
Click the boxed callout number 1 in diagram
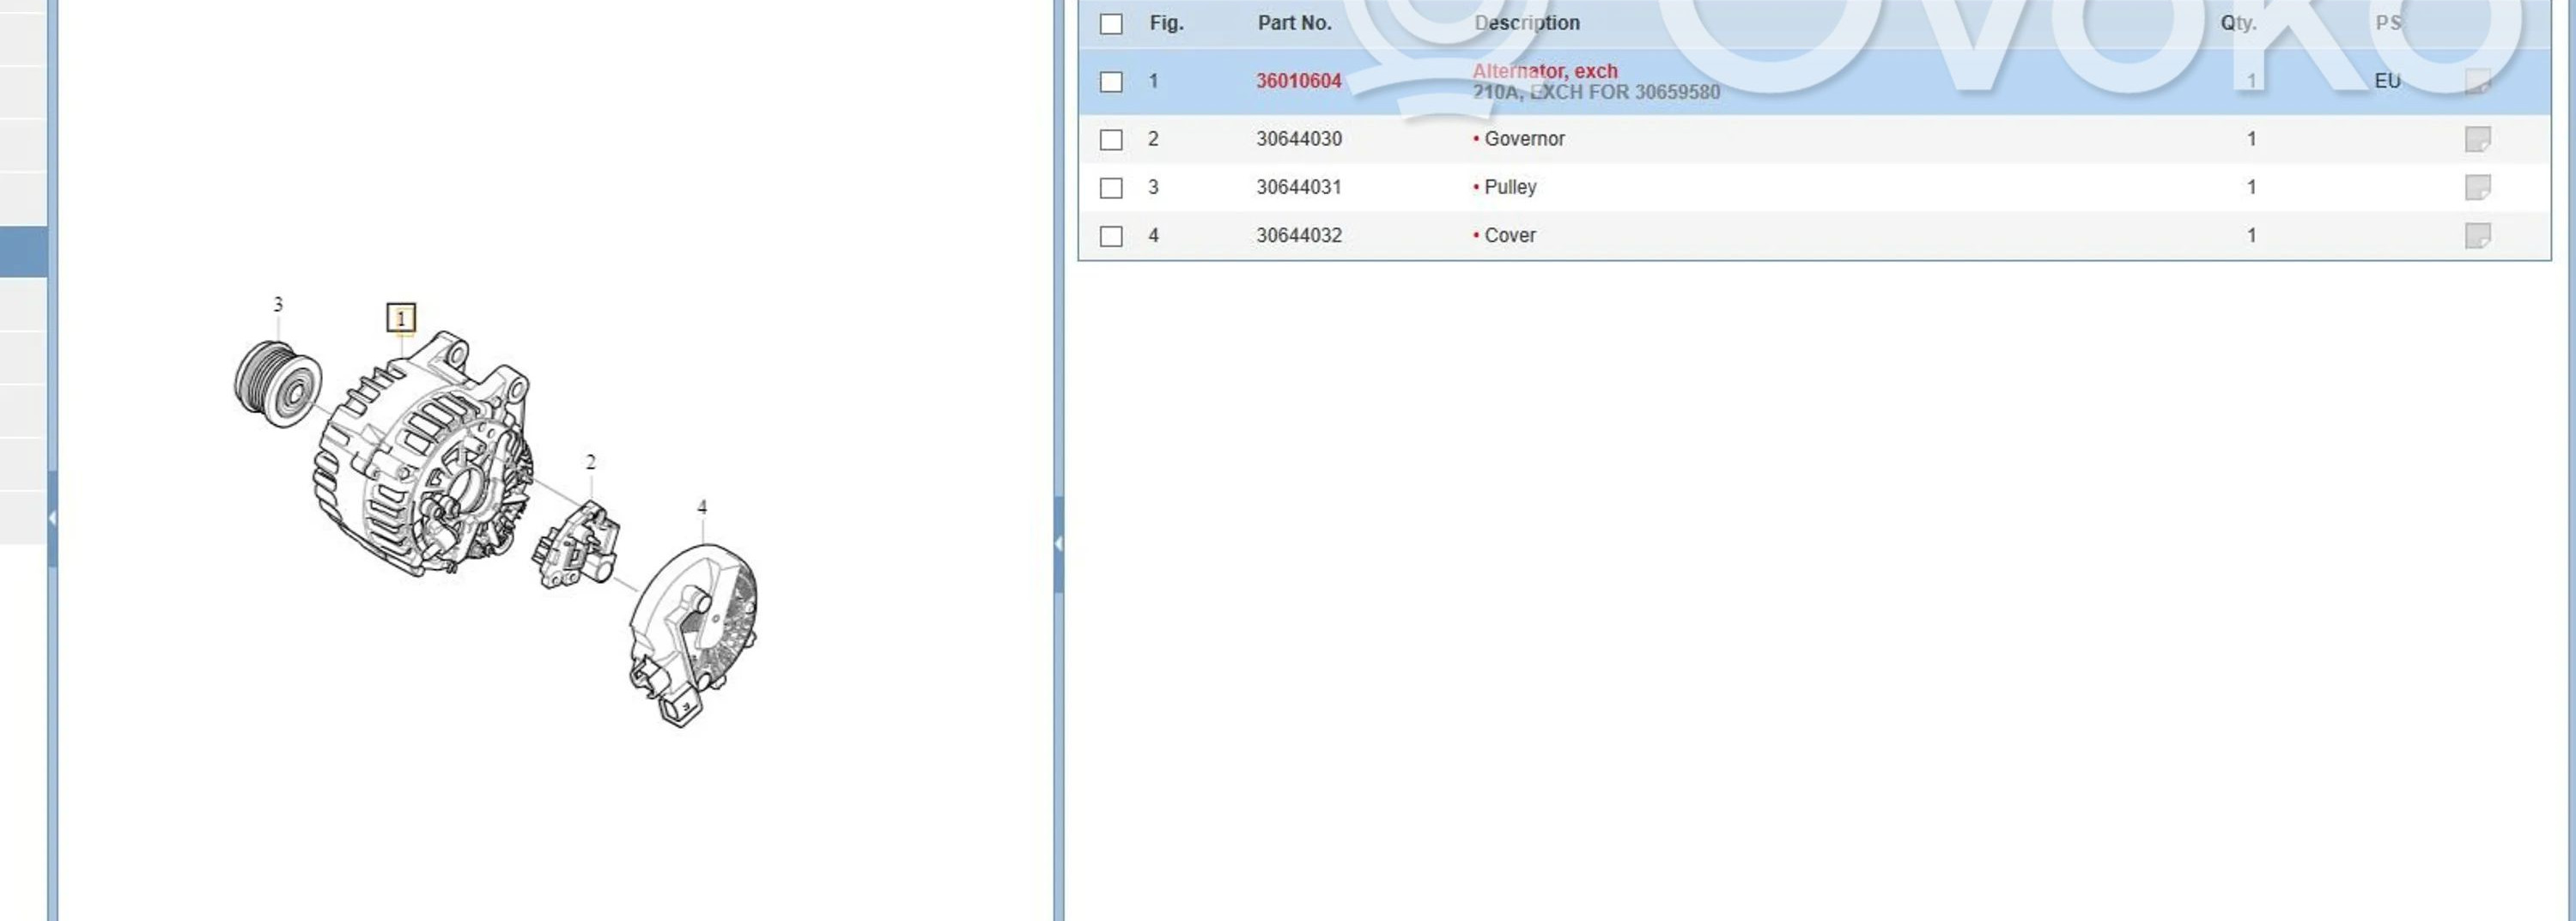[401, 318]
